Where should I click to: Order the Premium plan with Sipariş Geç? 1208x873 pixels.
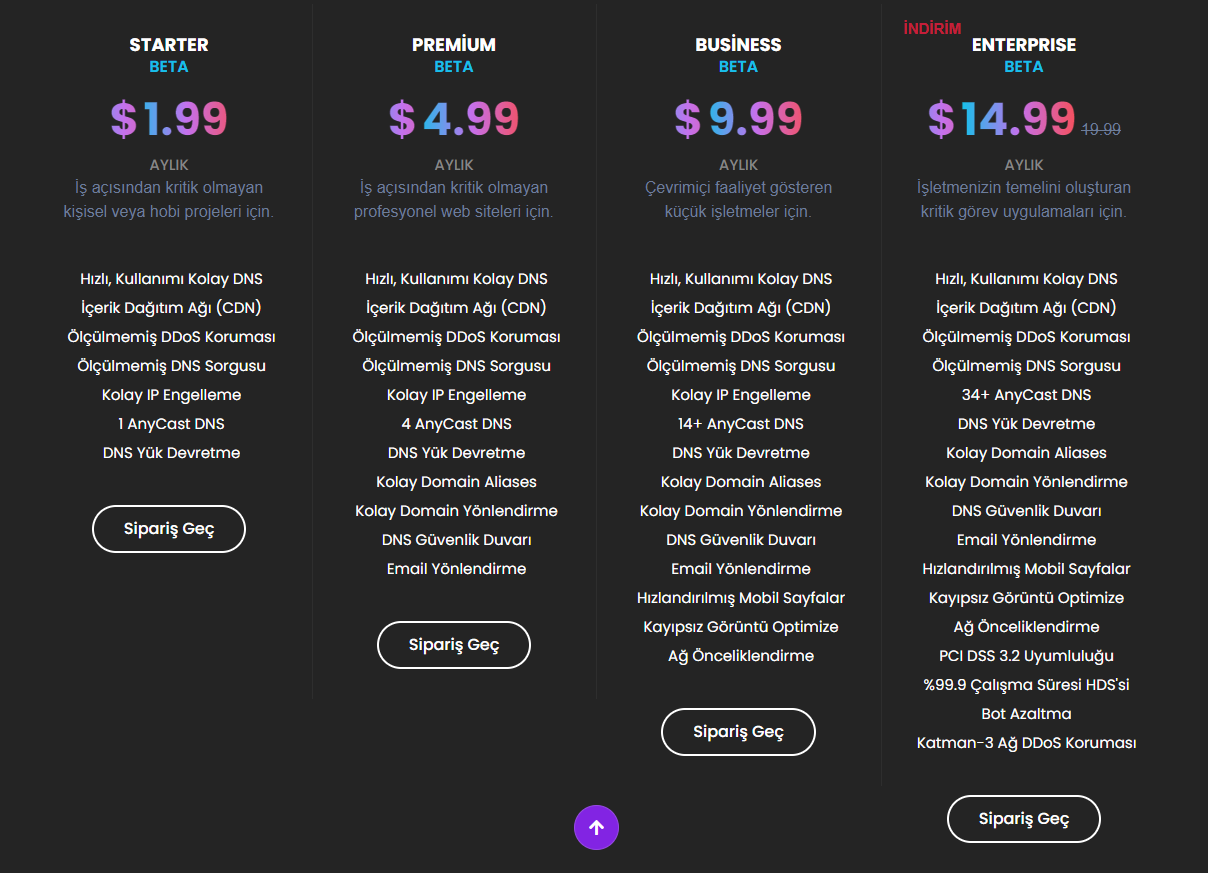pyautogui.click(x=453, y=645)
